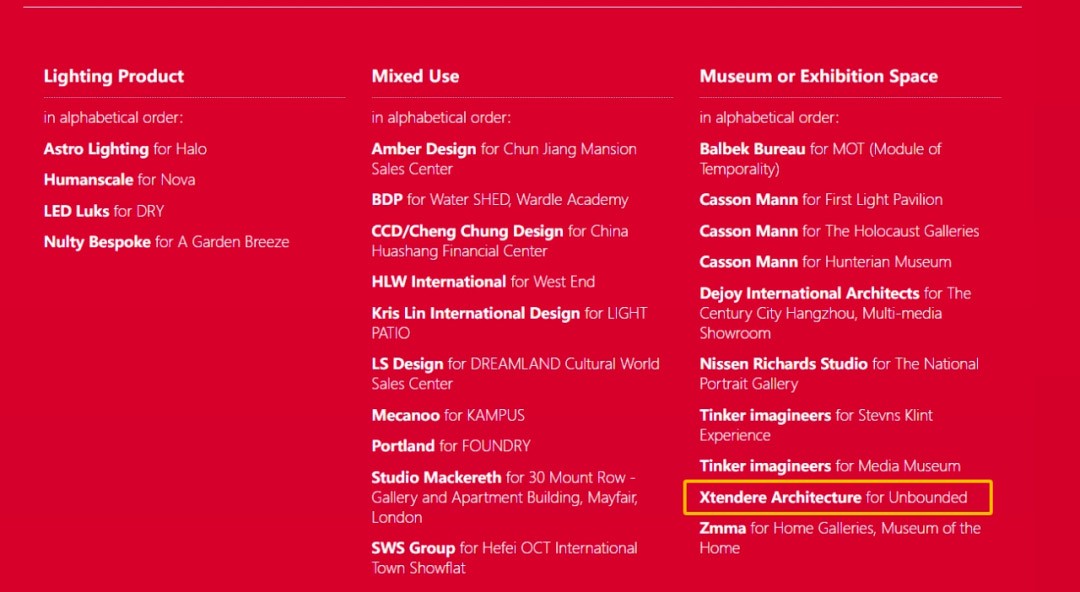
Task: Click Balbek Bureau for MOT entry
Action: (x=819, y=150)
